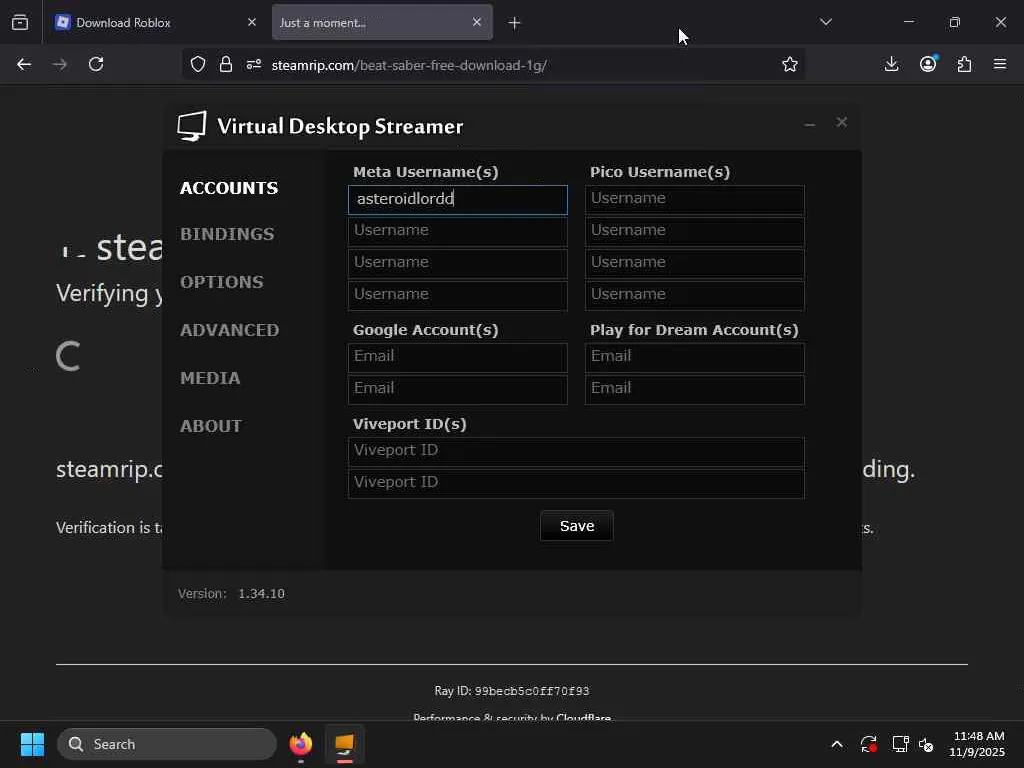Open a new tab with the plus button
This screenshot has width=1024, height=768.
(515, 23)
